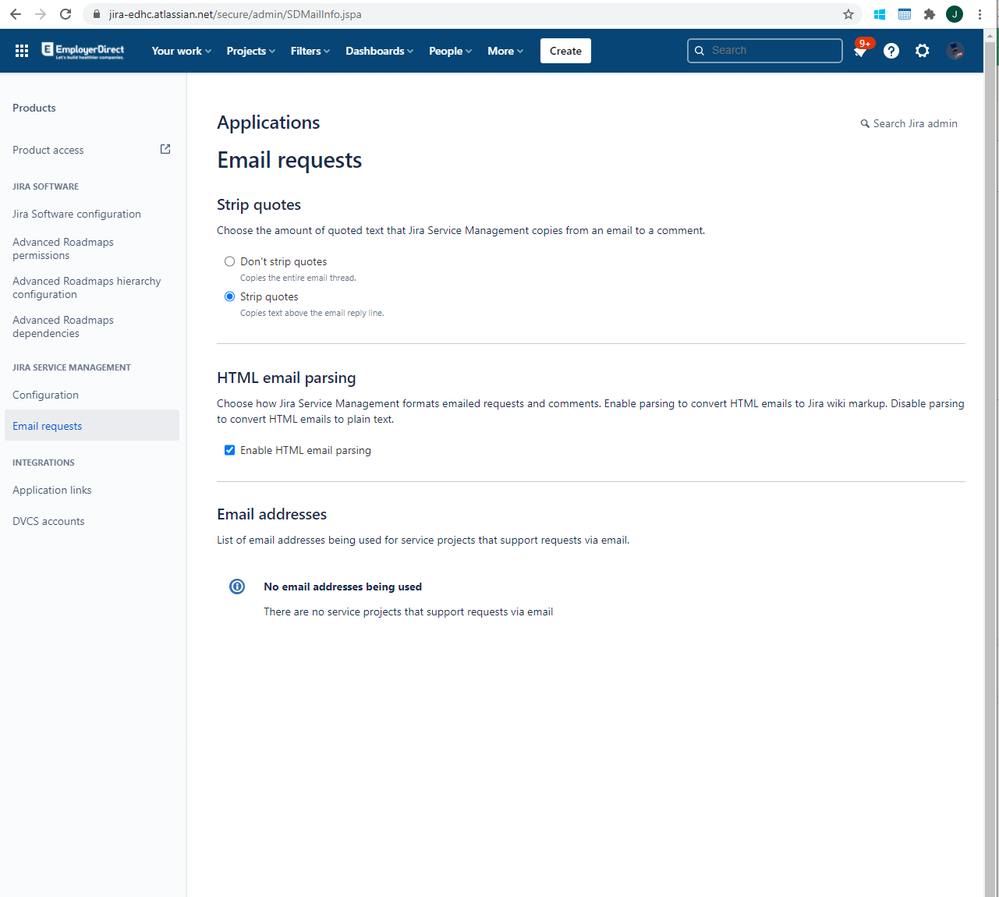The width and height of the screenshot is (999, 897).
Task: Open Application links in sidebar
Action: pyautogui.click(x=52, y=490)
